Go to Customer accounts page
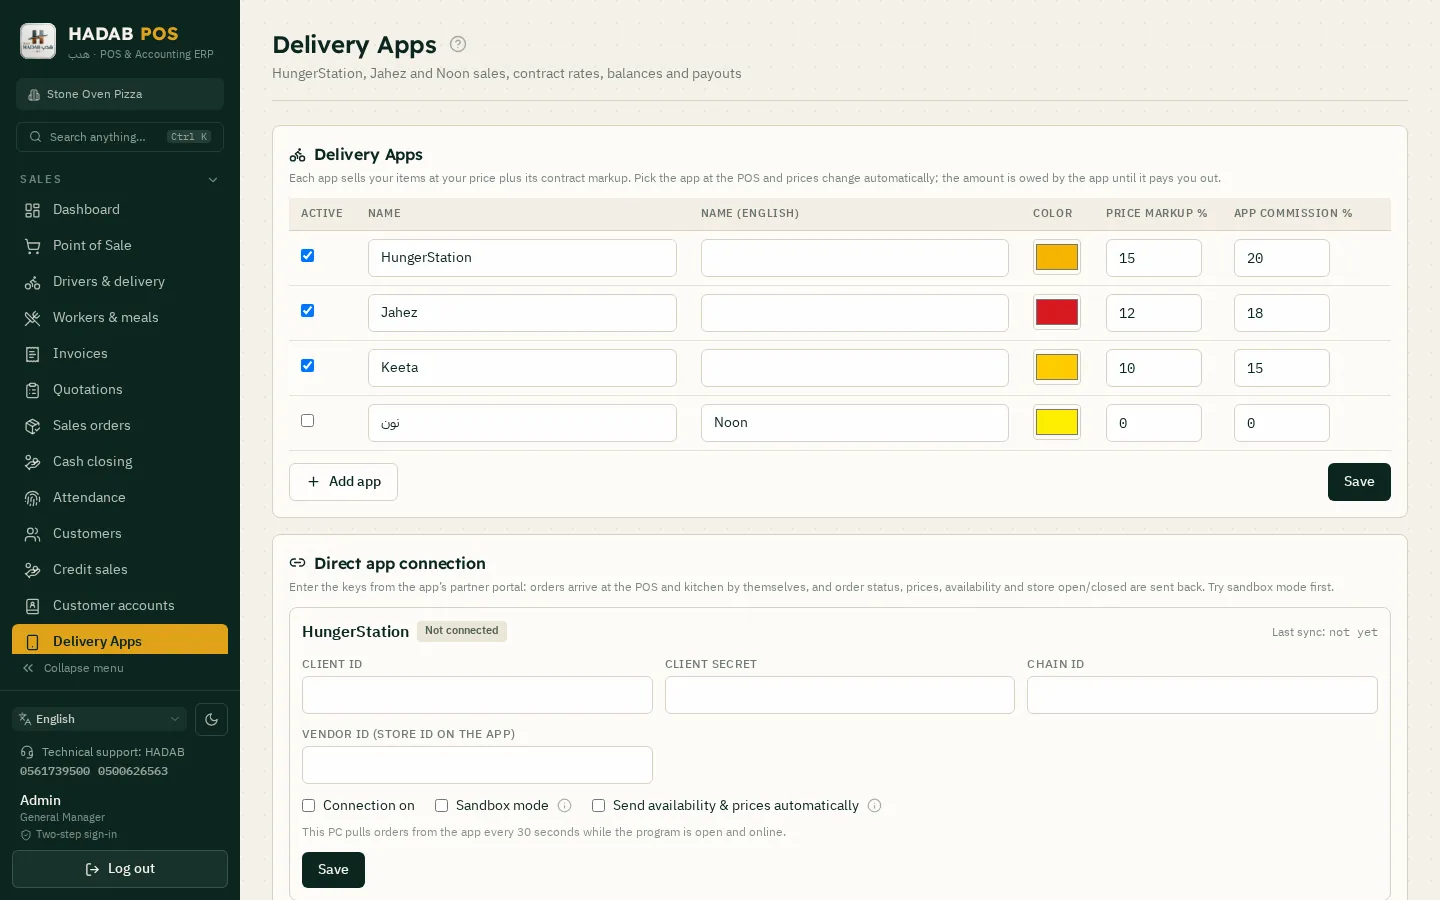 coord(120,606)
